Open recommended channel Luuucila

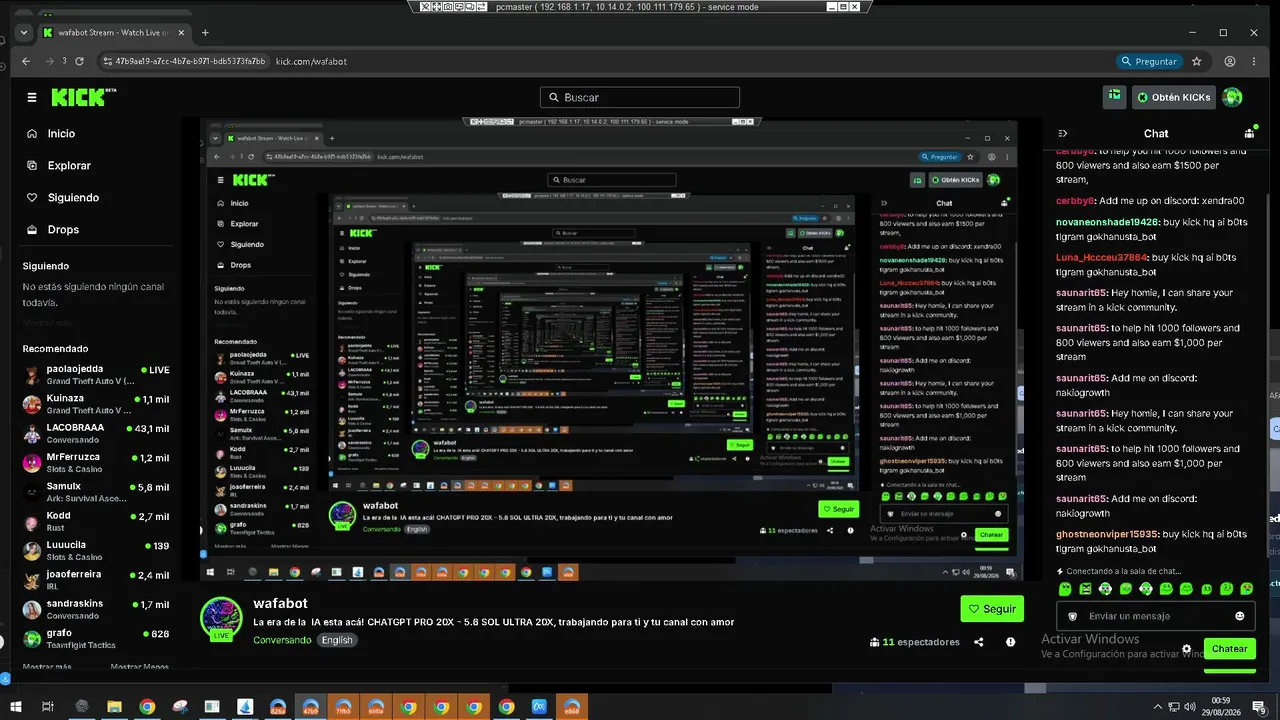[96, 551]
